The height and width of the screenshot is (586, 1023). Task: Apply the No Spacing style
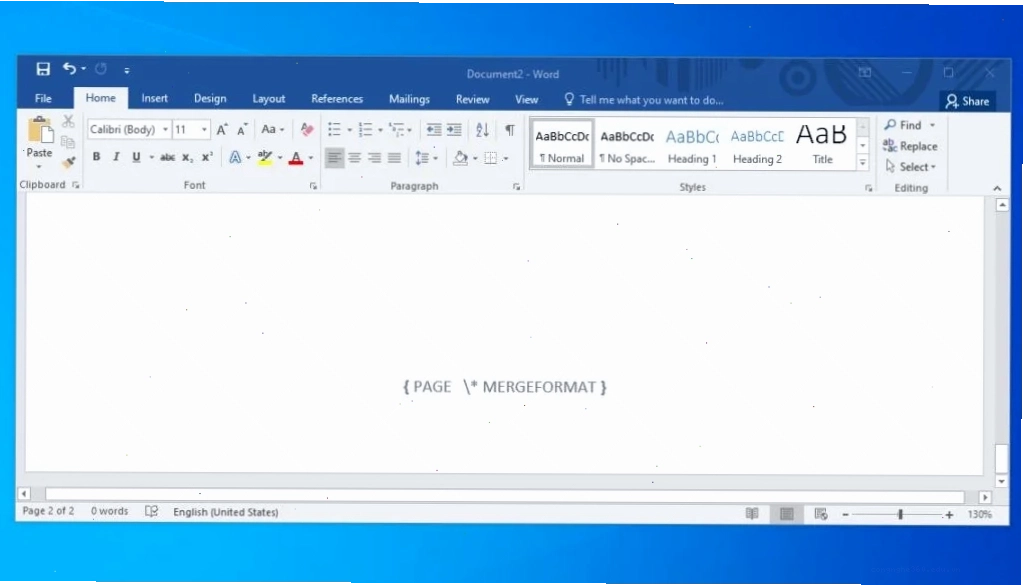click(627, 144)
